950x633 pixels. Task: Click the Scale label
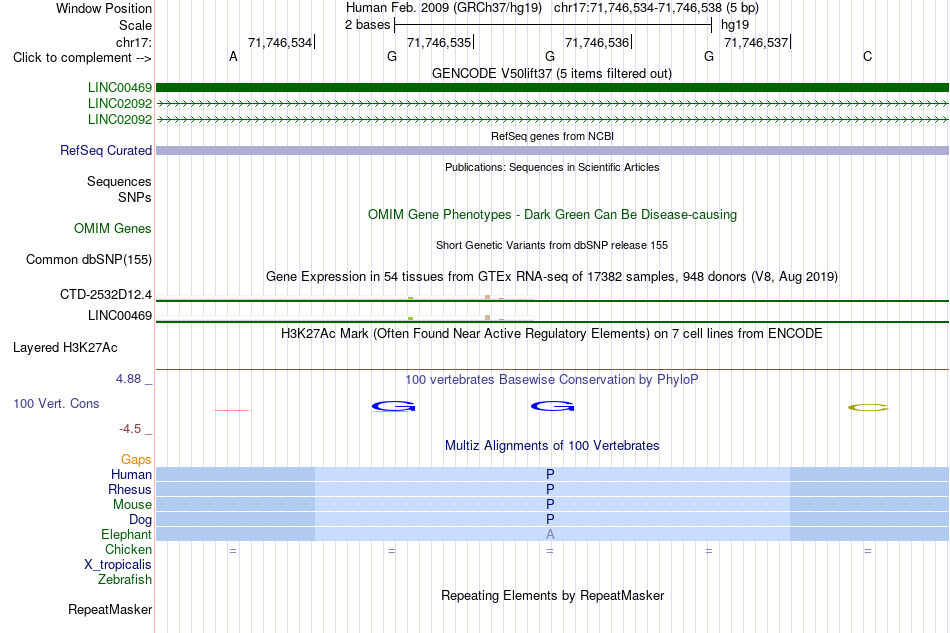coord(135,25)
